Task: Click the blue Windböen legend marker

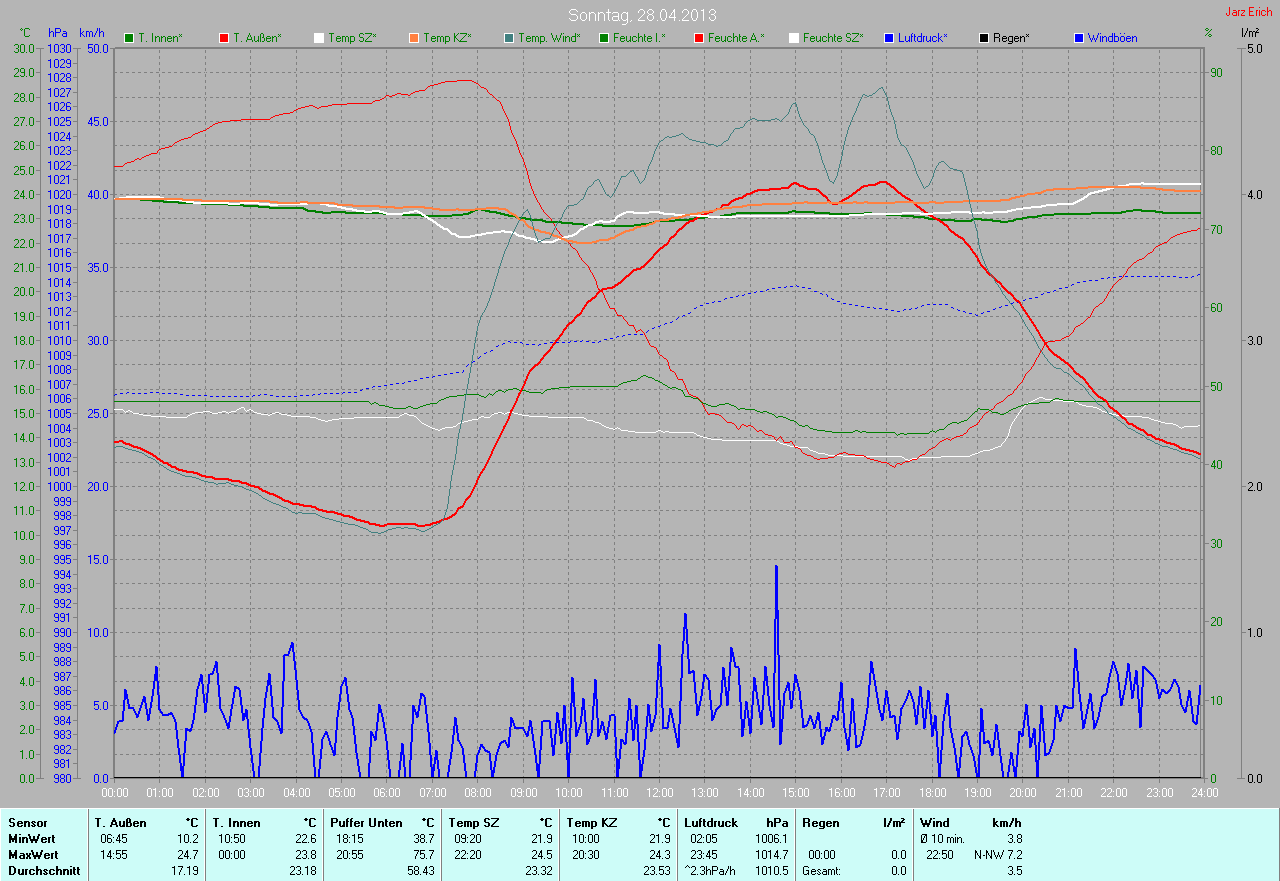Action: tap(1079, 38)
